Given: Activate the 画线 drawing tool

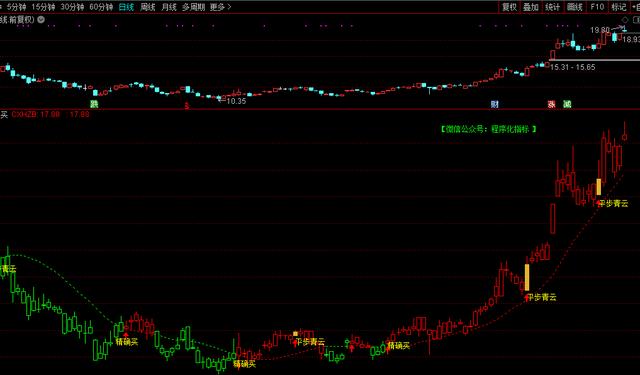Looking at the screenshot, I should pos(574,7).
